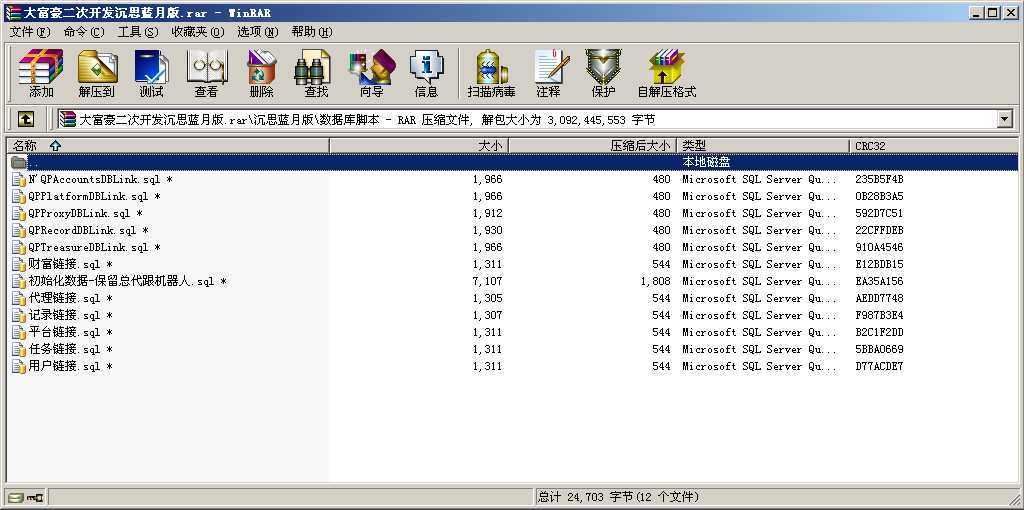Image resolution: width=1024 pixels, height=510 pixels.
Task: Select 任务链接.sql file
Action: point(71,349)
